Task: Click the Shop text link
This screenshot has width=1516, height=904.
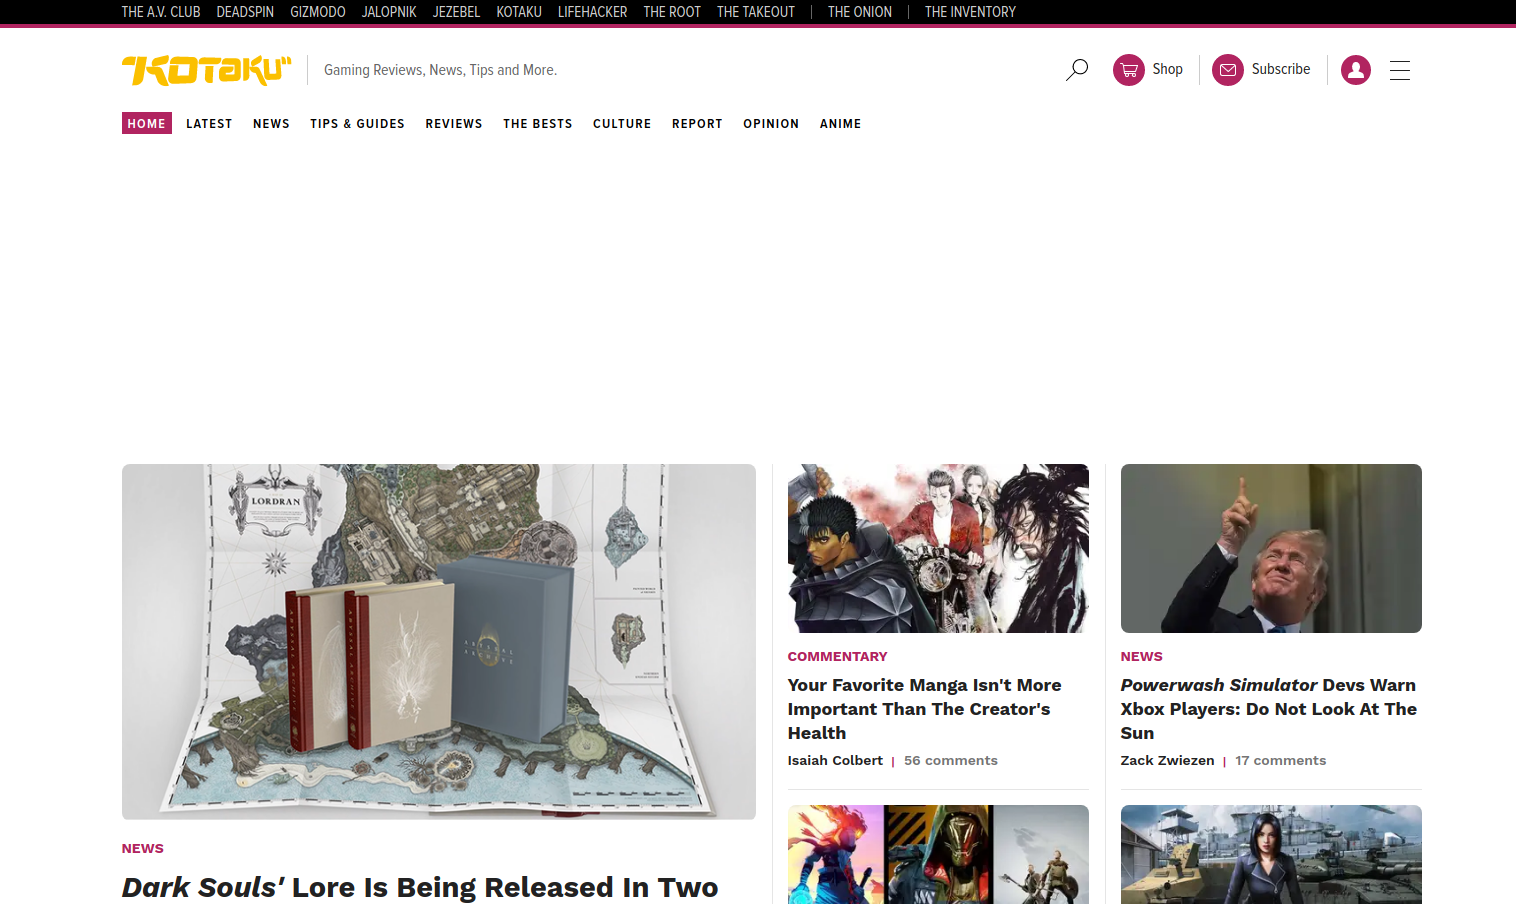Action: coord(1167,69)
